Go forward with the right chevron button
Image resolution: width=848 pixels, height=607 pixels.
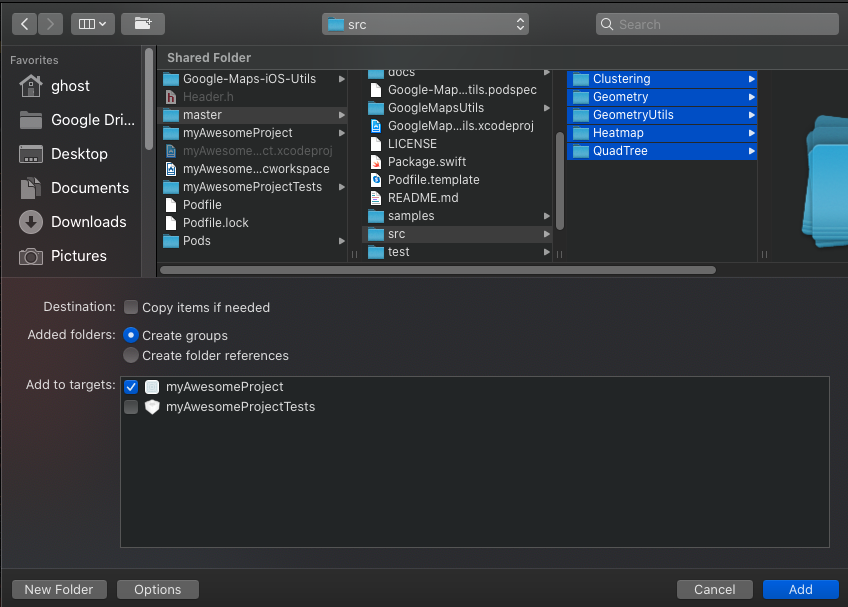tap(50, 24)
